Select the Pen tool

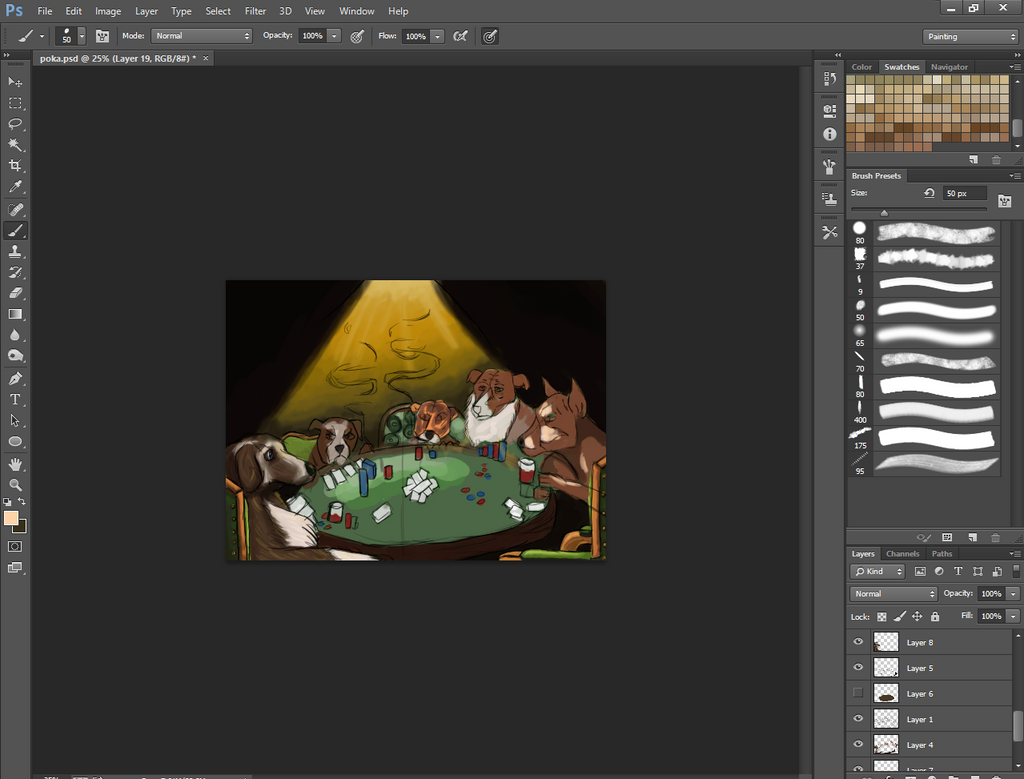point(15,379)
